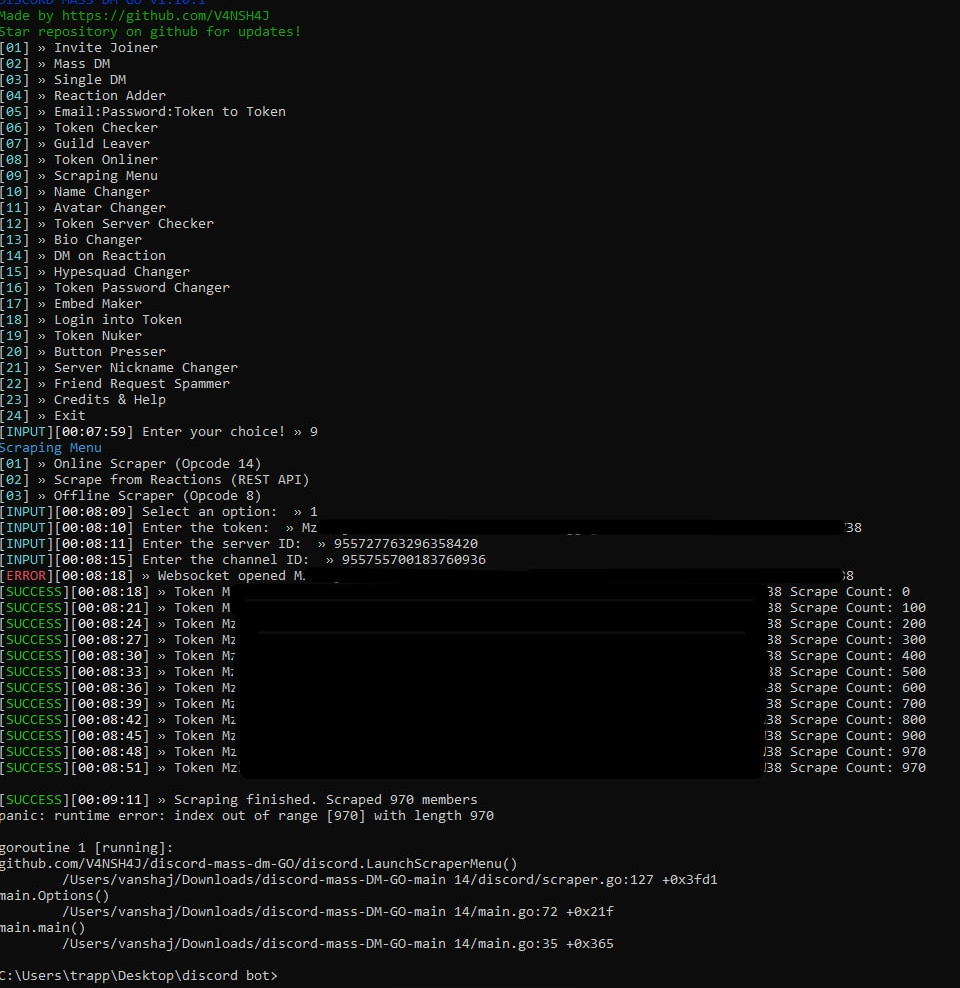Click "Scraping Menu" on the line numbered 09
Screen dimensions: 960x988
click(106, 175)
